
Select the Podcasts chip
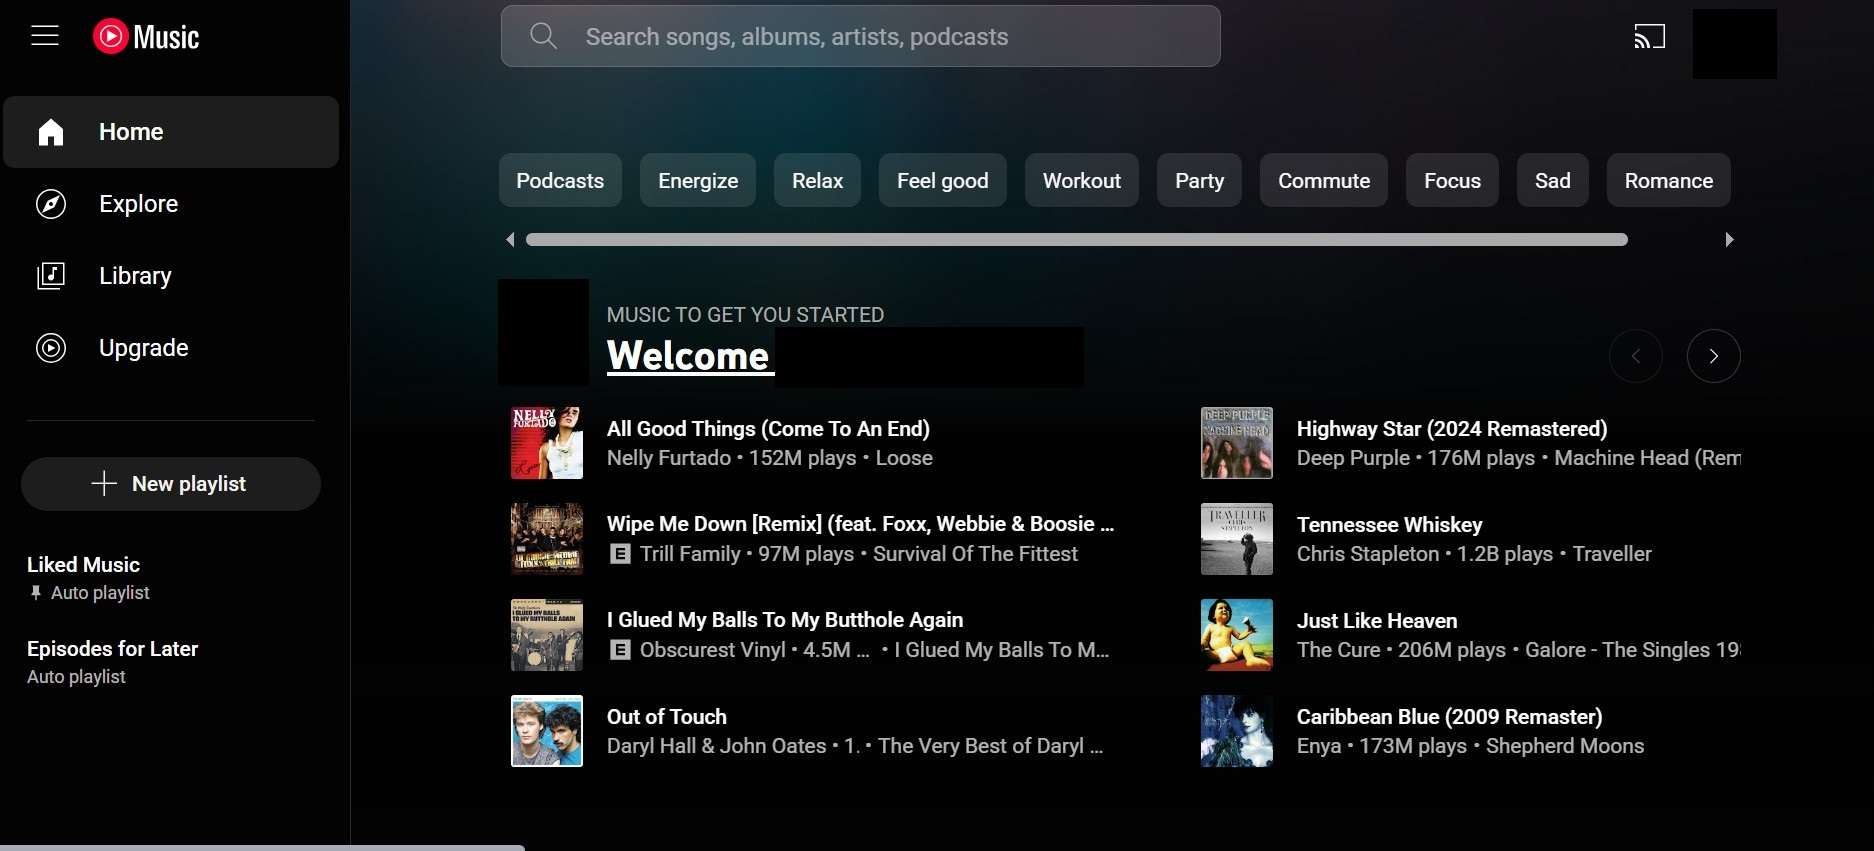coord(560,180)
